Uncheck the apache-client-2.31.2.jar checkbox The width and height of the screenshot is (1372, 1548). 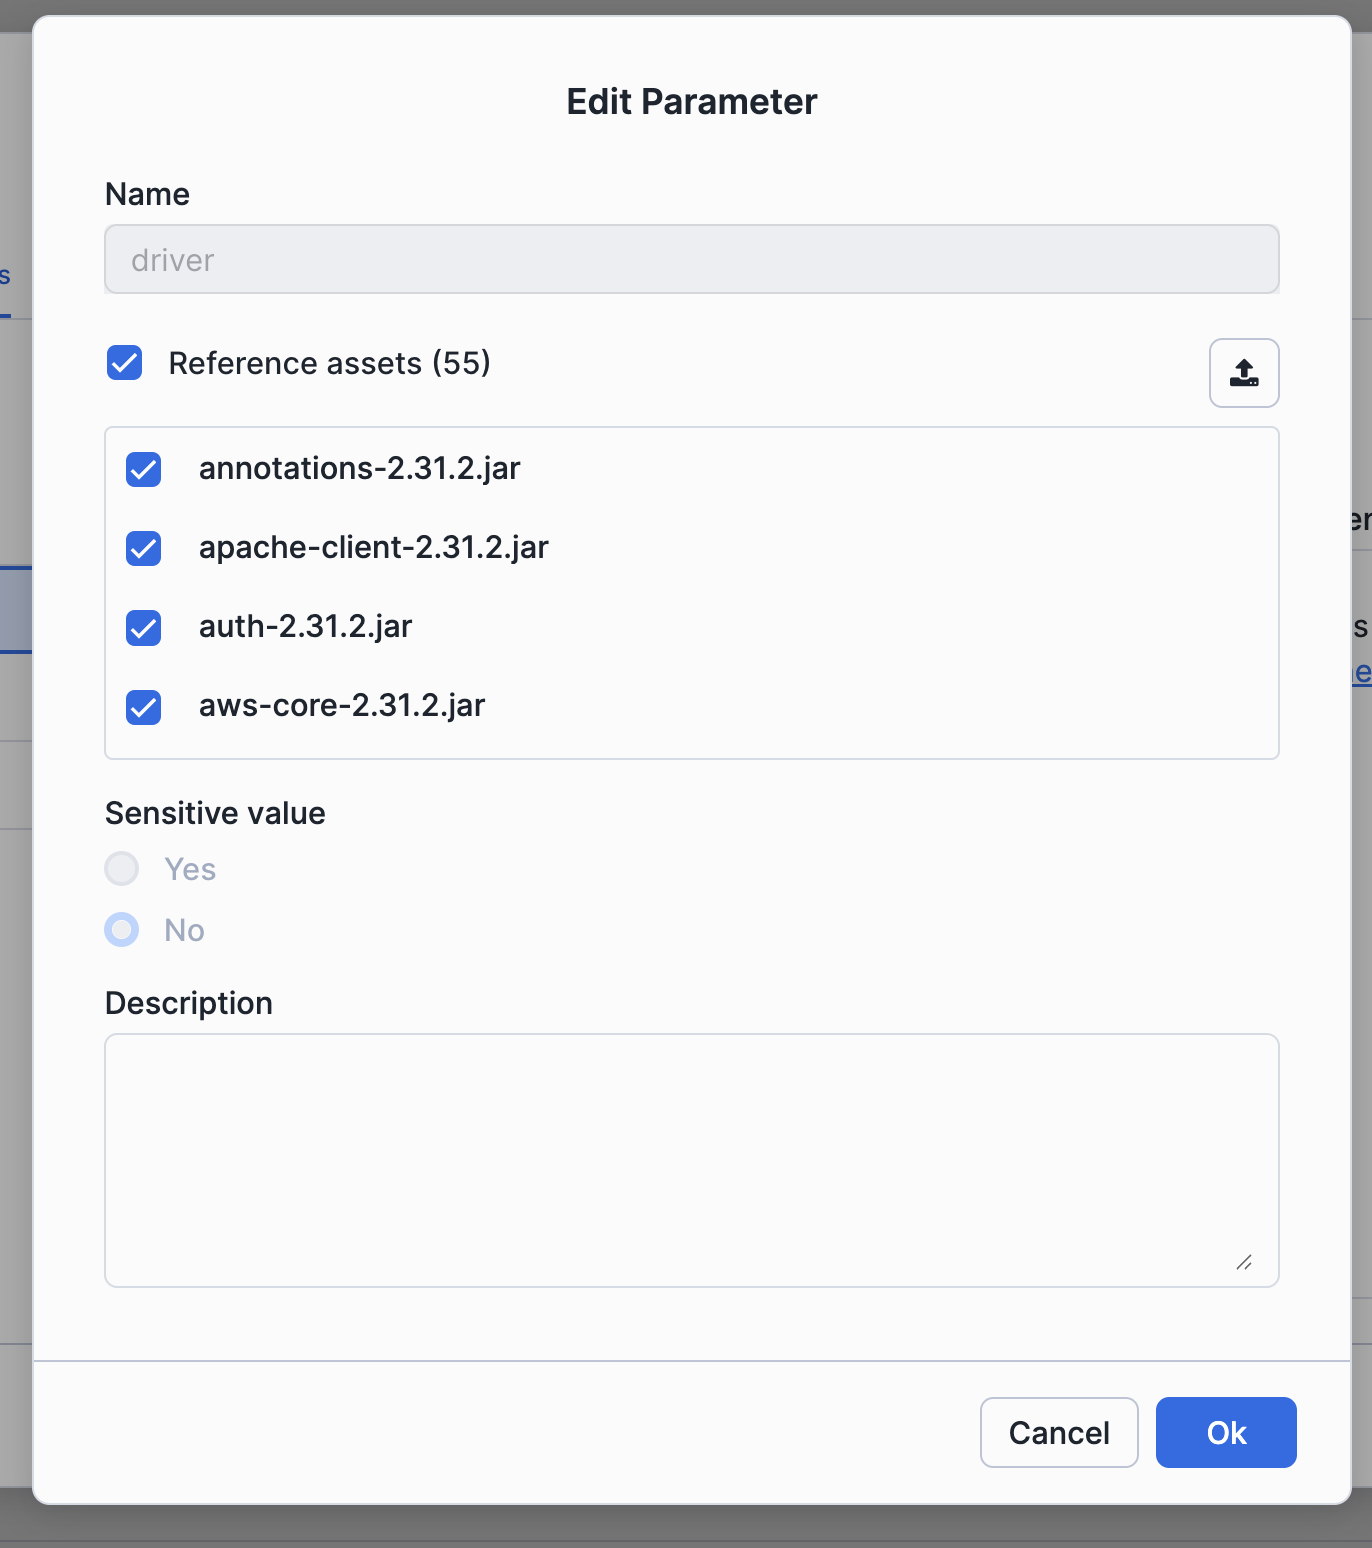144,548
